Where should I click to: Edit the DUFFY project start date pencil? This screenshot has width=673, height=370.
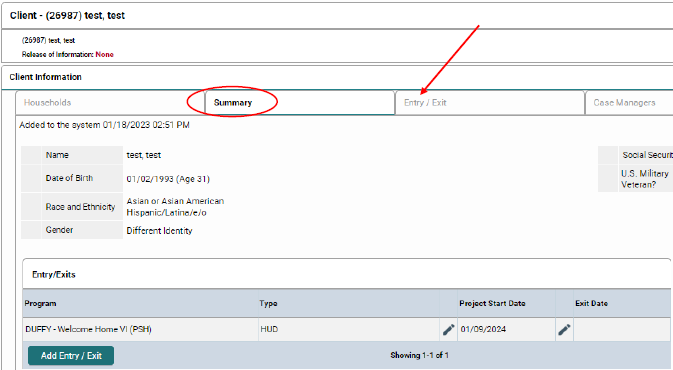tap(449, 330)
